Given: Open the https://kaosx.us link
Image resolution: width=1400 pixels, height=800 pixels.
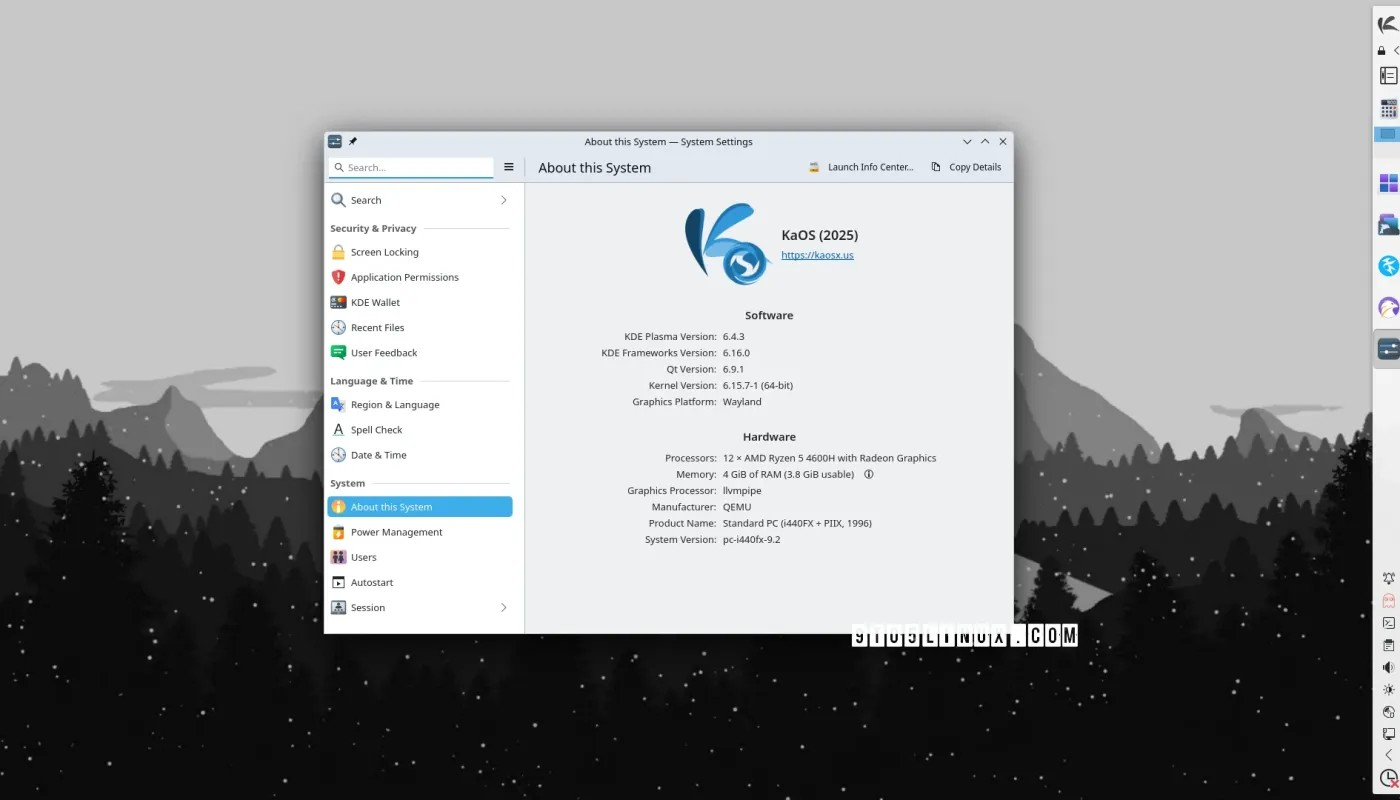Looking at the screenshot, I should pyautogui.click(x=817, y=255).
